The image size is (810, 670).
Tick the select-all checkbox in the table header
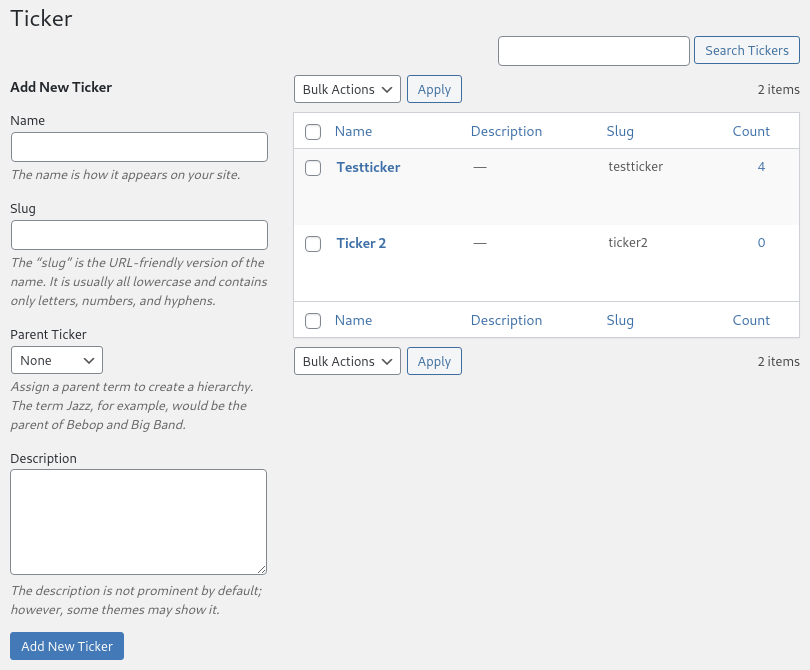click(313, 132)
